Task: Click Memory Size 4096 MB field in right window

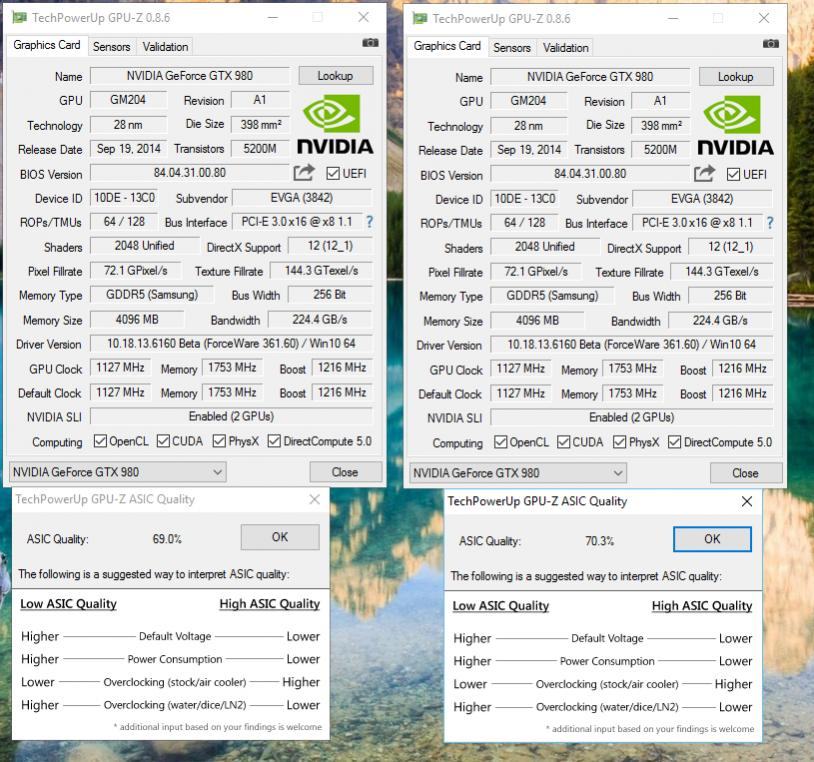Action: (537, 321)
